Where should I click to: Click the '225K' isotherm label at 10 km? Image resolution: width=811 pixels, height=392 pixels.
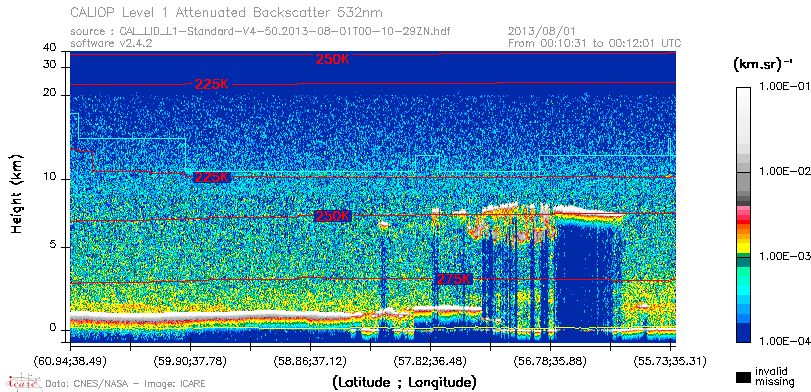211,177
